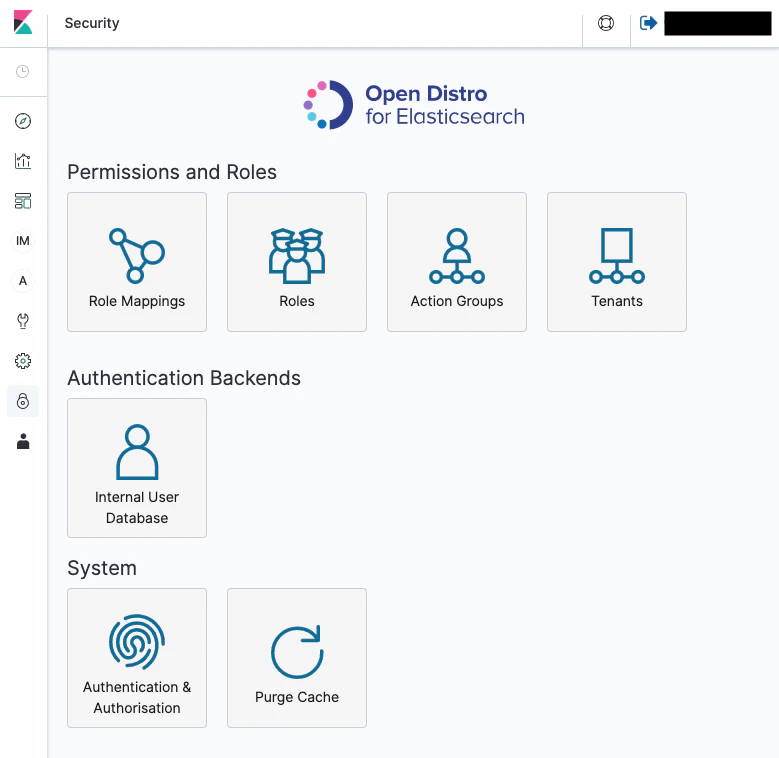Open Recently viewed clock icon
The image size is (779, 758).
point(23,72)
